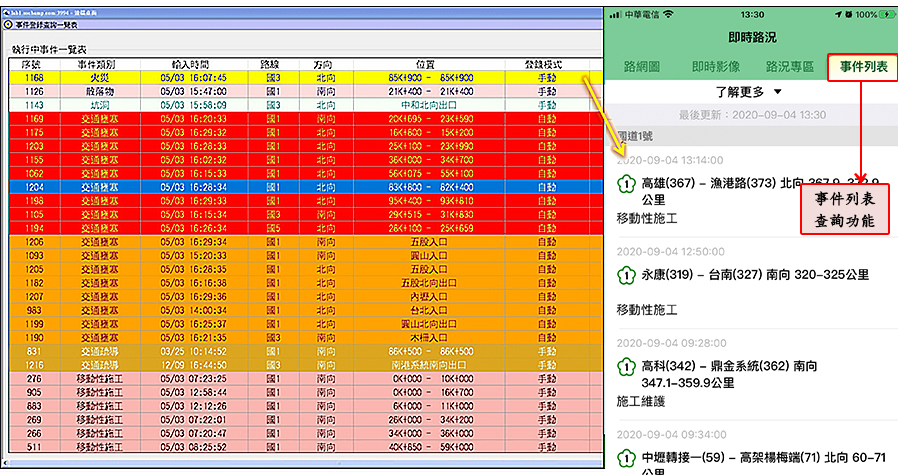This screenshot has width=898, height=475.
Task: Select pink 移動性施工 row 883
Action: pos(304,406)
